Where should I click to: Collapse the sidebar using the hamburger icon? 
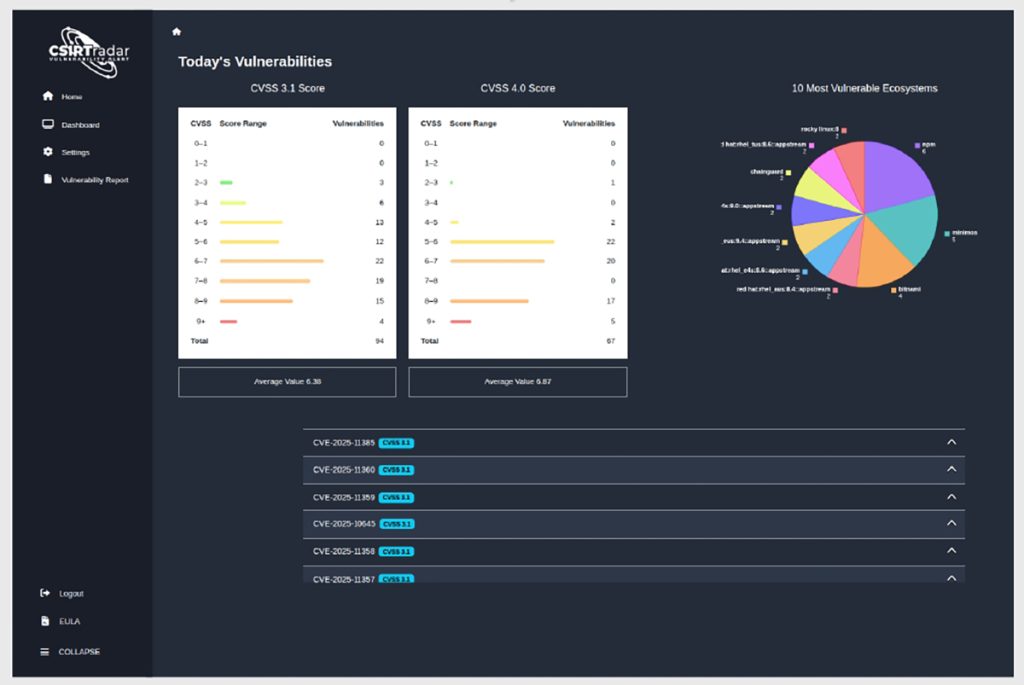pyautogui.click(x=45, y=652)
